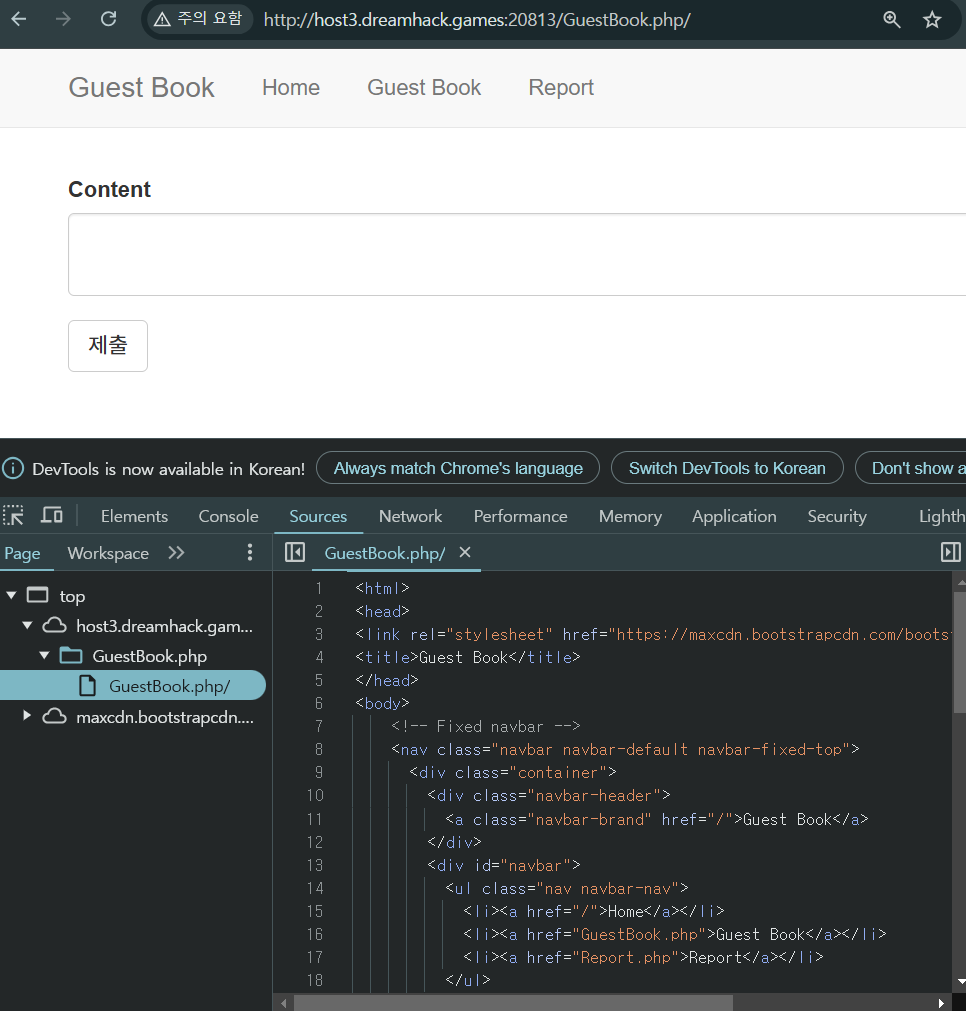Open the Guest Book nav link
Image resolution: width=966 pixels, height=1011 pixels.
[x=424, y=88]
